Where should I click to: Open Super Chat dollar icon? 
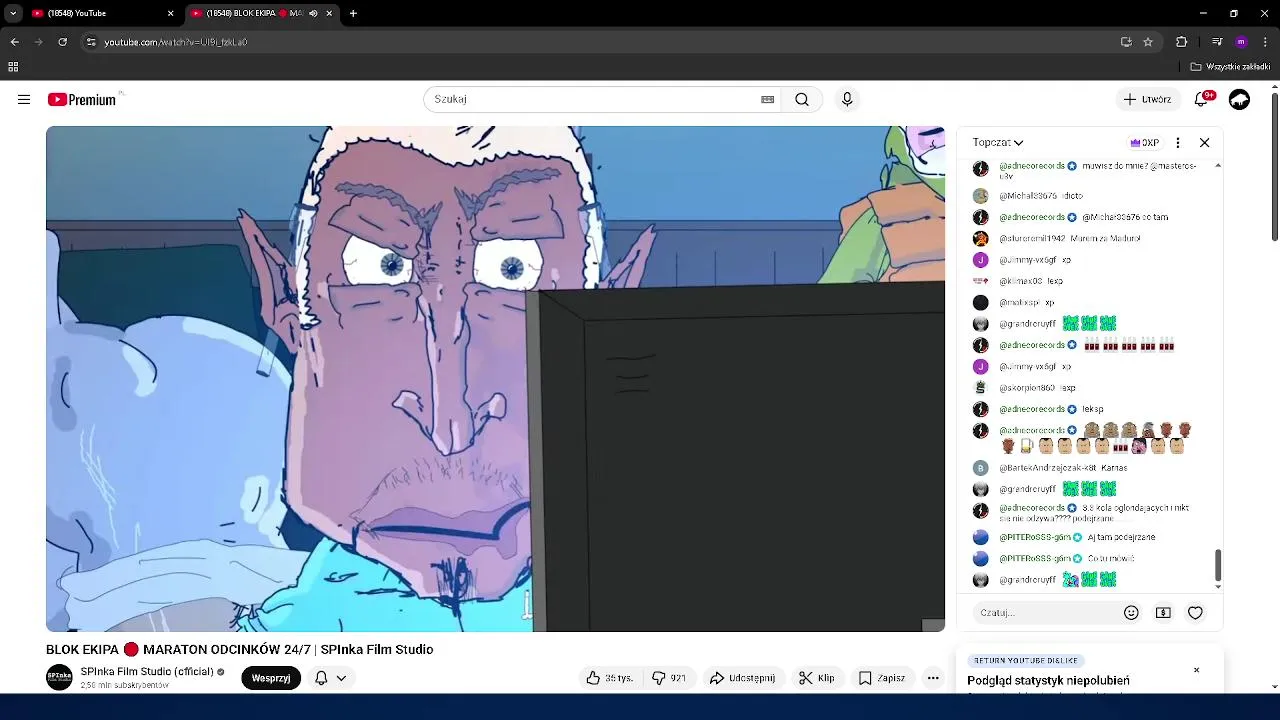1163,613
